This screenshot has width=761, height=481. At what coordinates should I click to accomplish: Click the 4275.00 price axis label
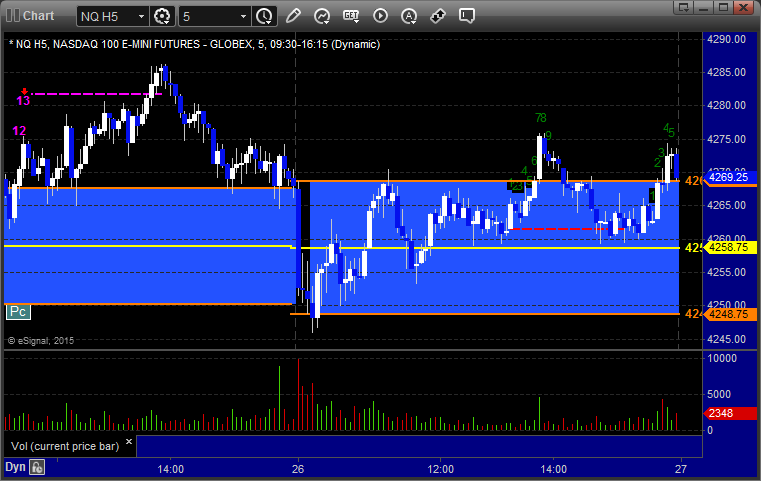(727, 139)
